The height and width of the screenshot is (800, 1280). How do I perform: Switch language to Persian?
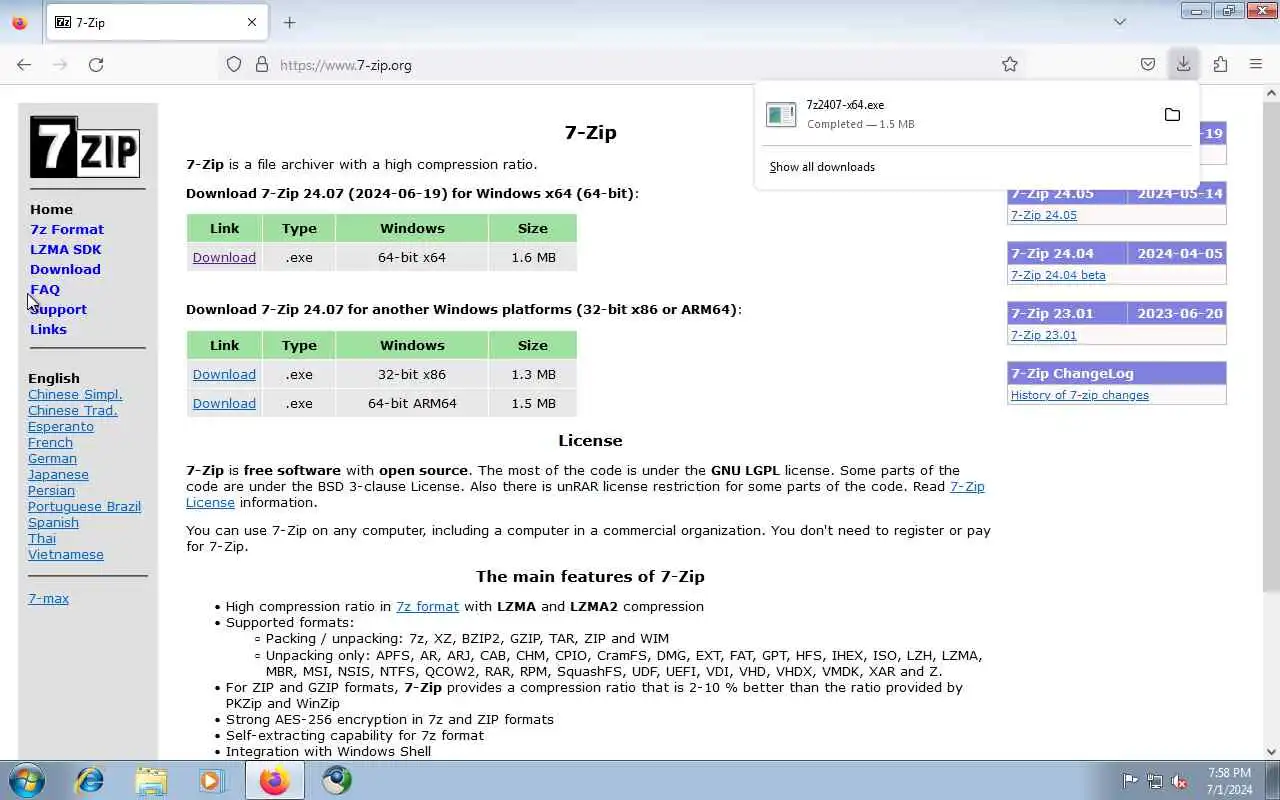click(x=51, y=490)
